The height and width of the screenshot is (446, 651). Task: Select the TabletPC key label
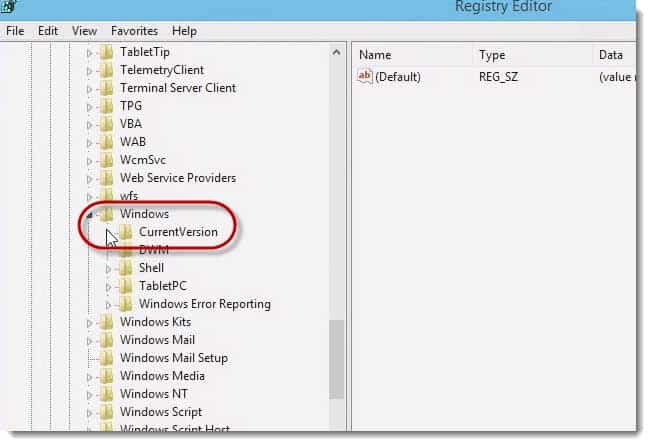coord(162,286)
